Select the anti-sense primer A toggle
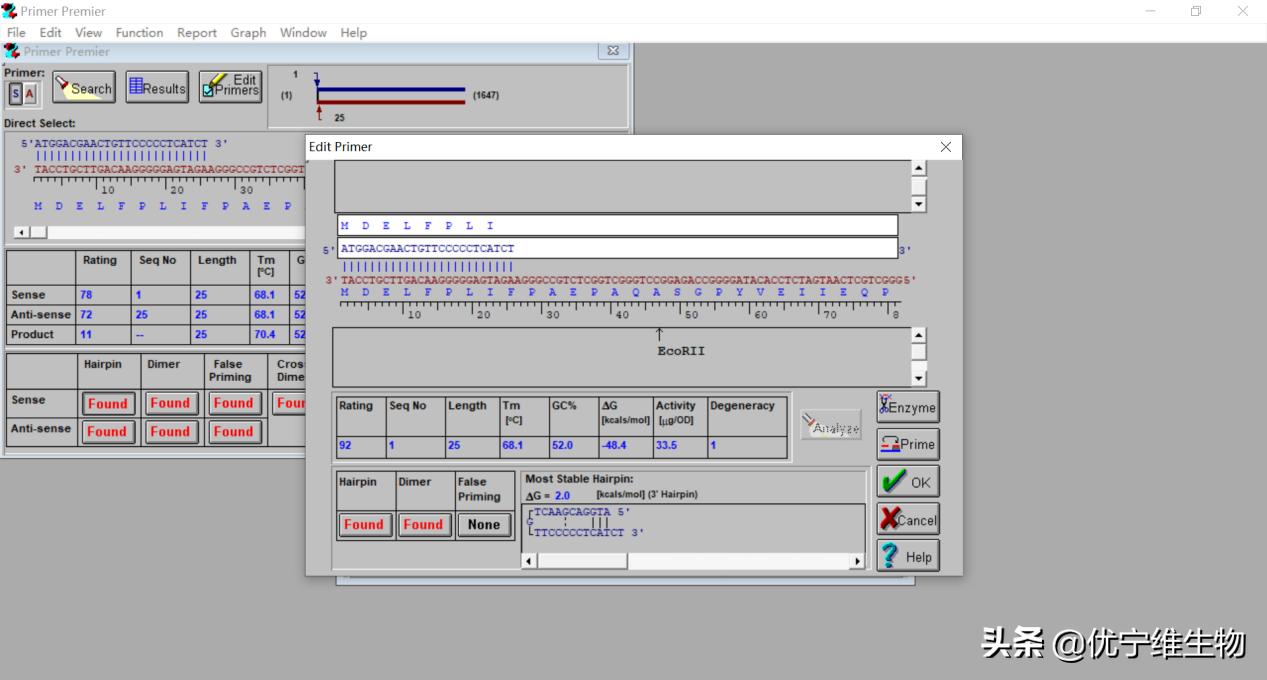Screen dimensions: 1267x680 tap(30, 94)
